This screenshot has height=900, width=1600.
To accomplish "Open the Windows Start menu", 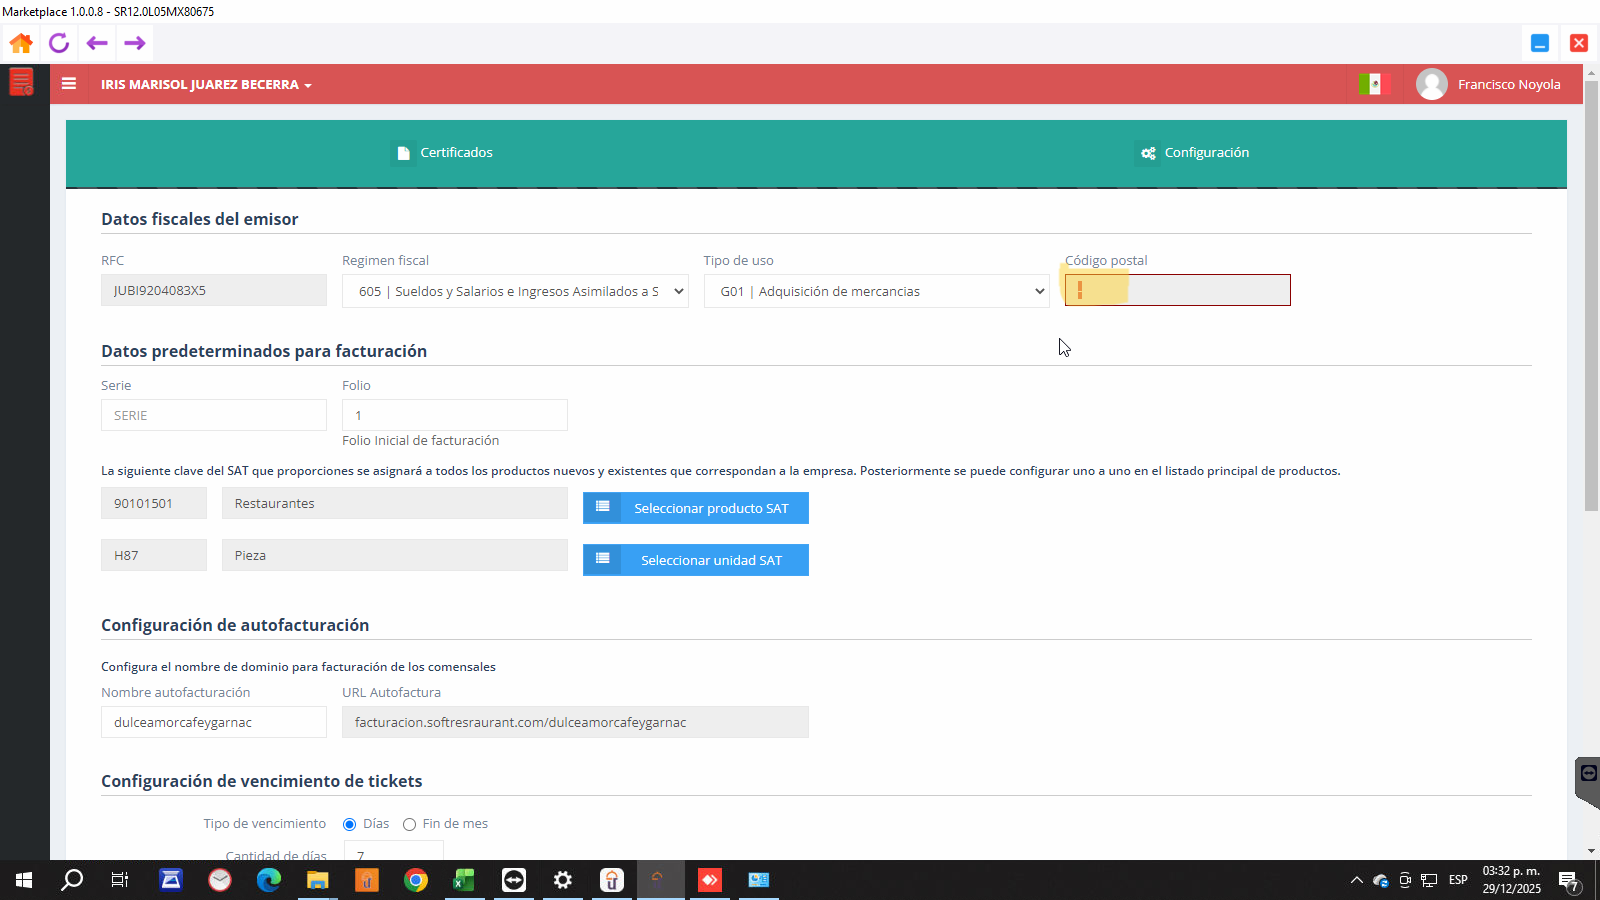I will tap(24, 880).
